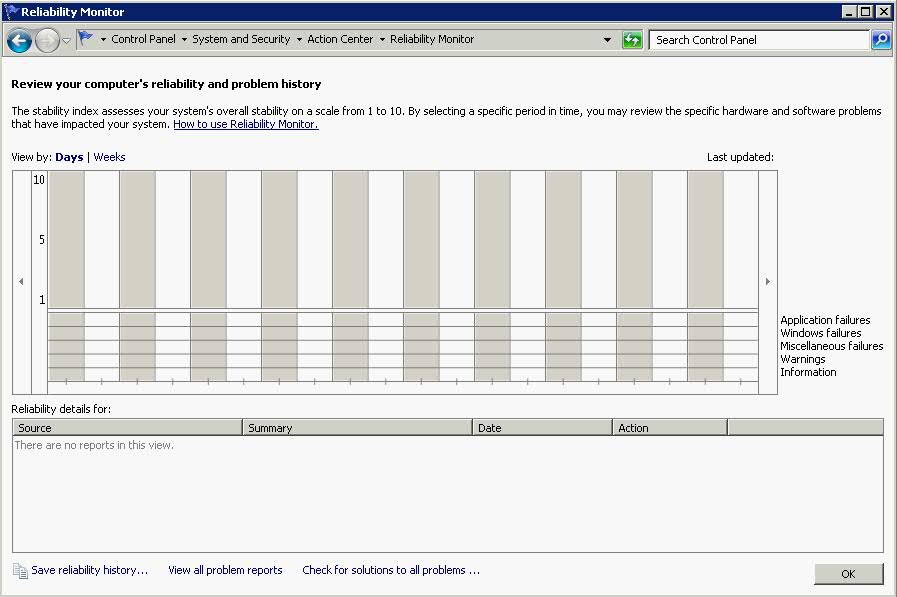Image resolution: width=897 pixels, height=597 pixels.
Task: Select the first day column in the chart
Action: click(x=66, y=276)
